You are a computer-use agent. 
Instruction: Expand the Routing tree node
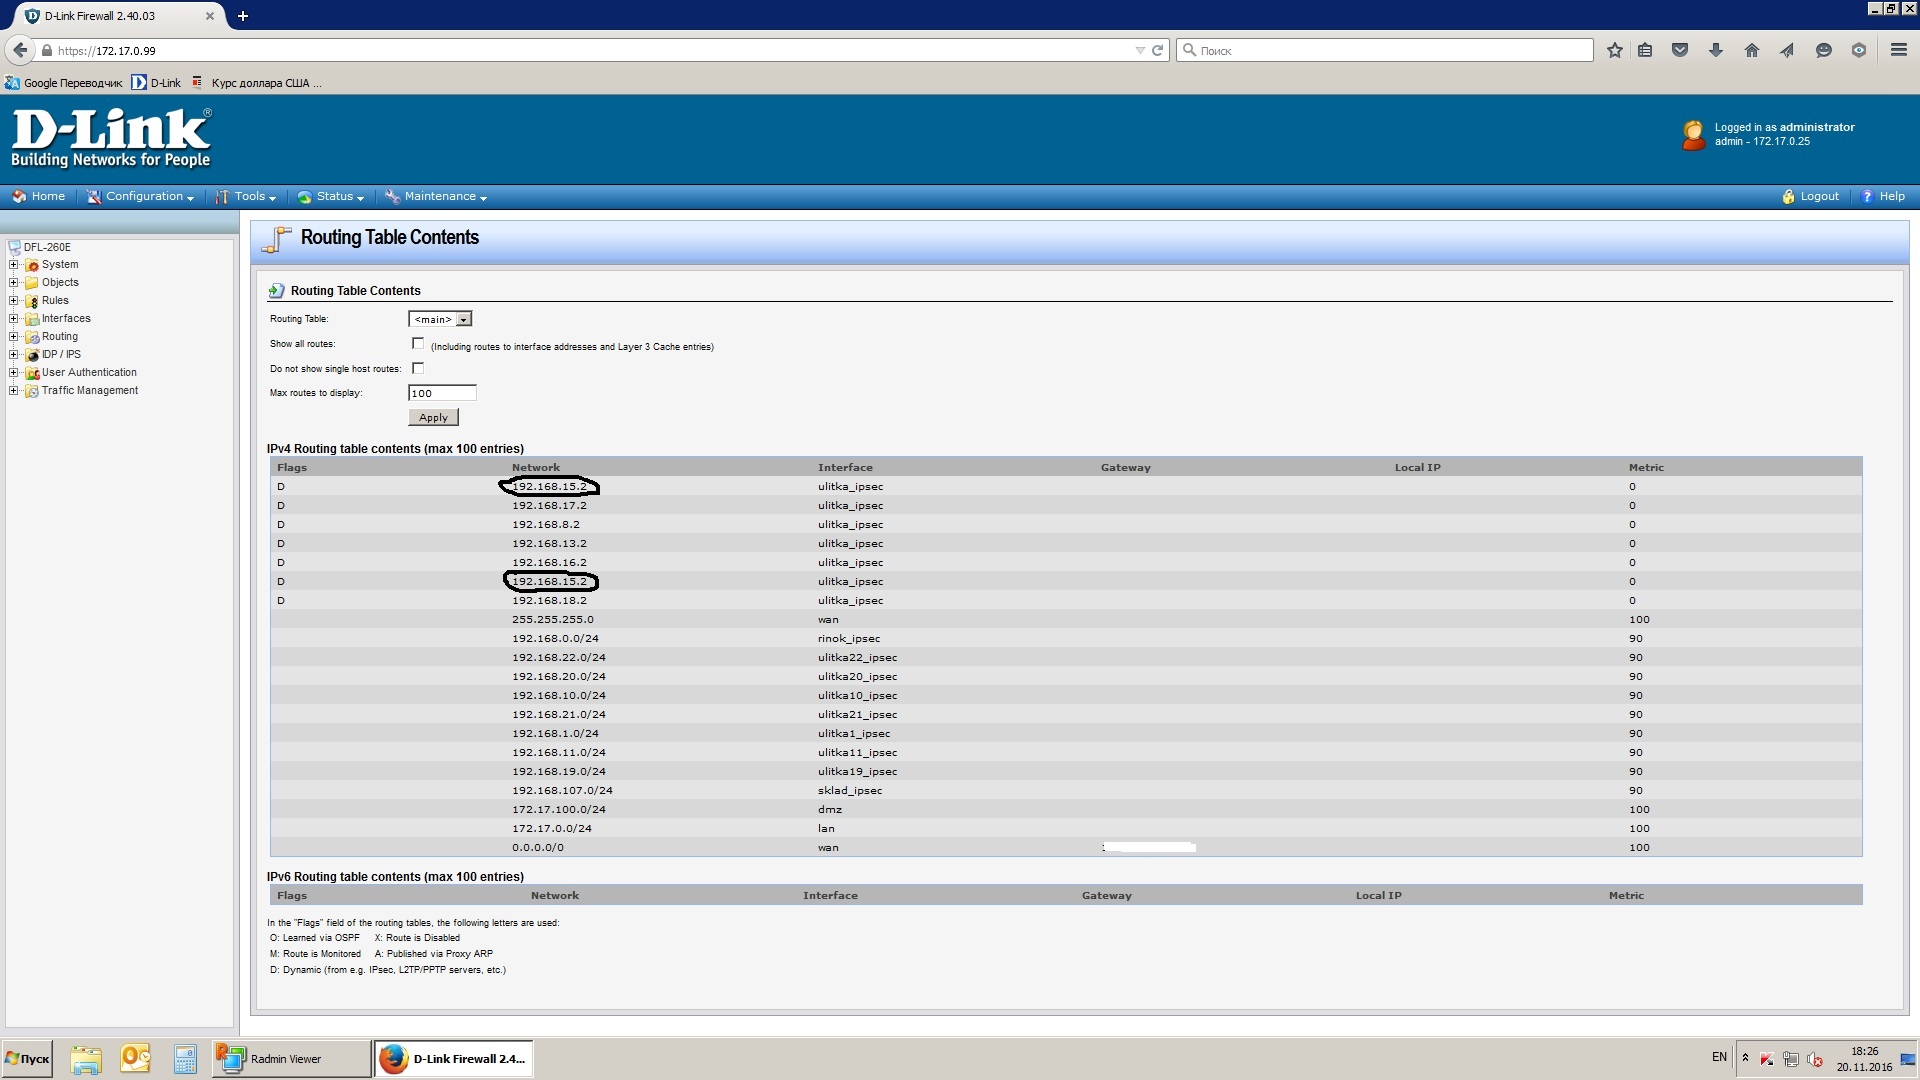[x=14, y=337]
